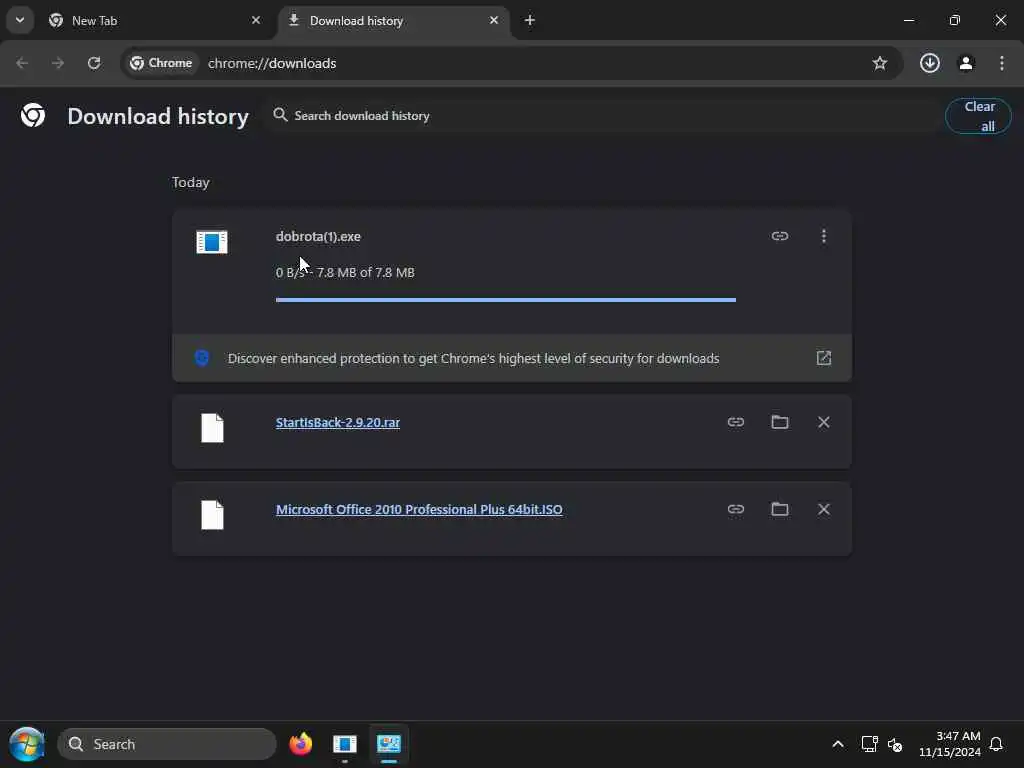Open the Chrome profile menu
The height and width of the screenshot is (768, 1024).
pos(966,63)
